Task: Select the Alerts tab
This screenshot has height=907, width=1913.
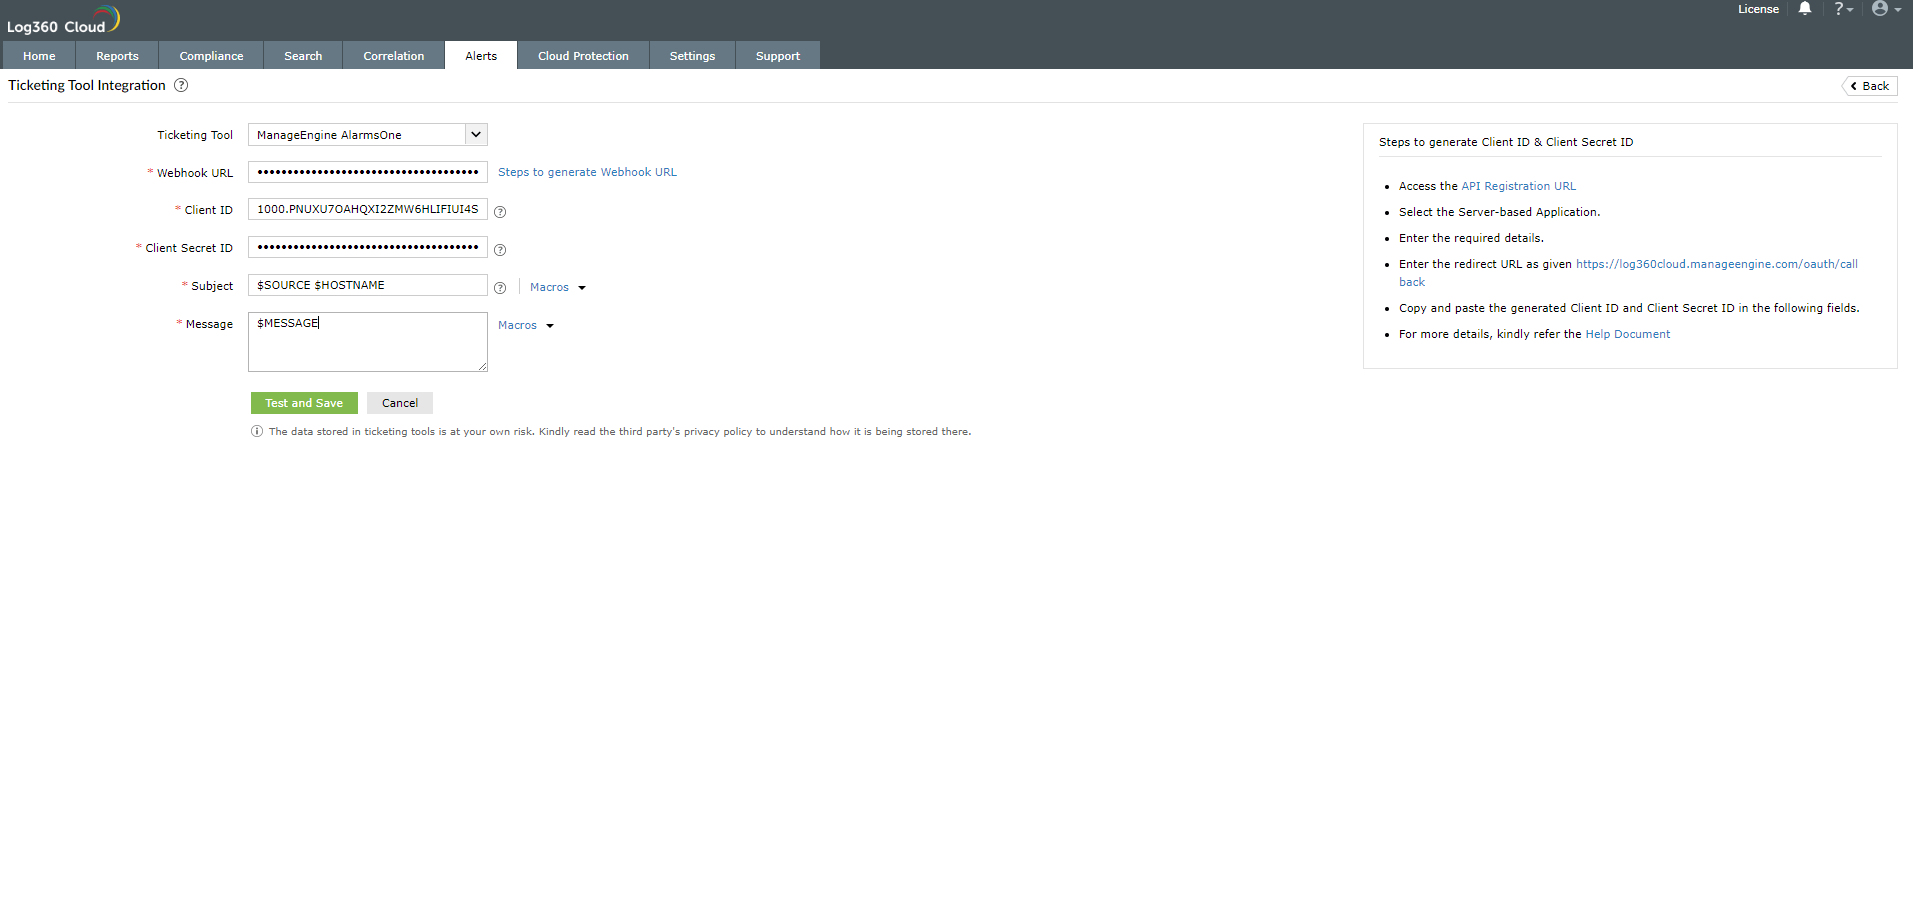Action: click(481, 56)
